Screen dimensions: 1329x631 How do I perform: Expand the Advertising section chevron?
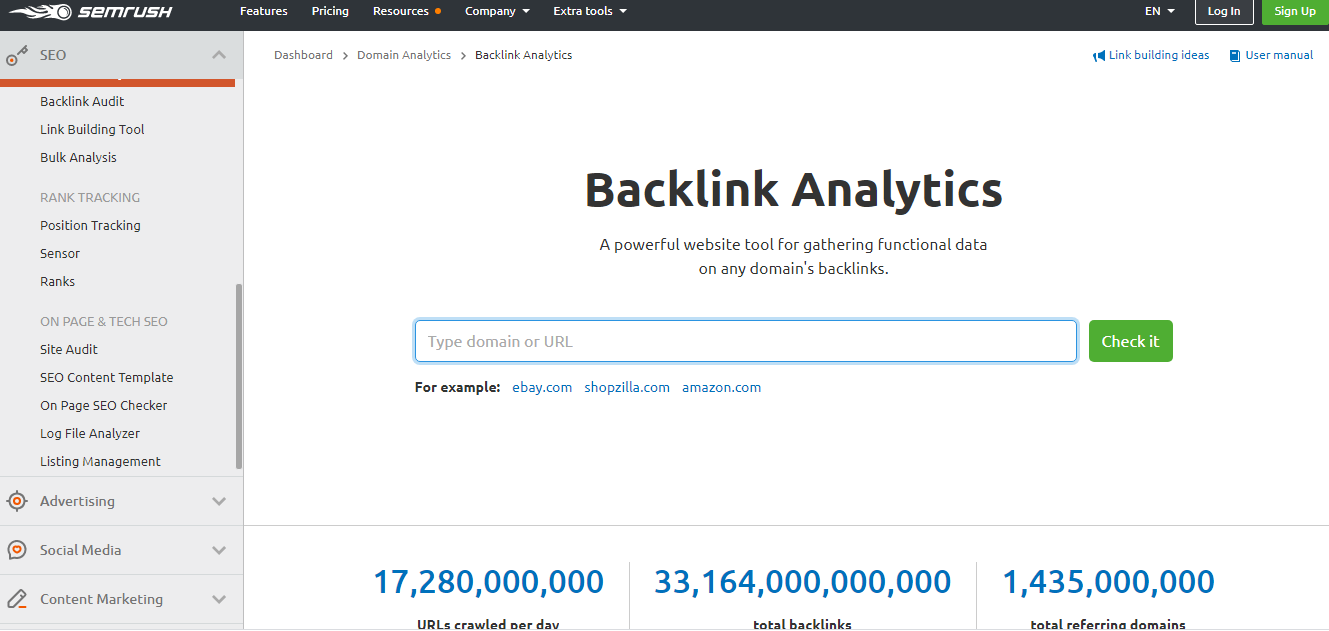click(219, 501)
